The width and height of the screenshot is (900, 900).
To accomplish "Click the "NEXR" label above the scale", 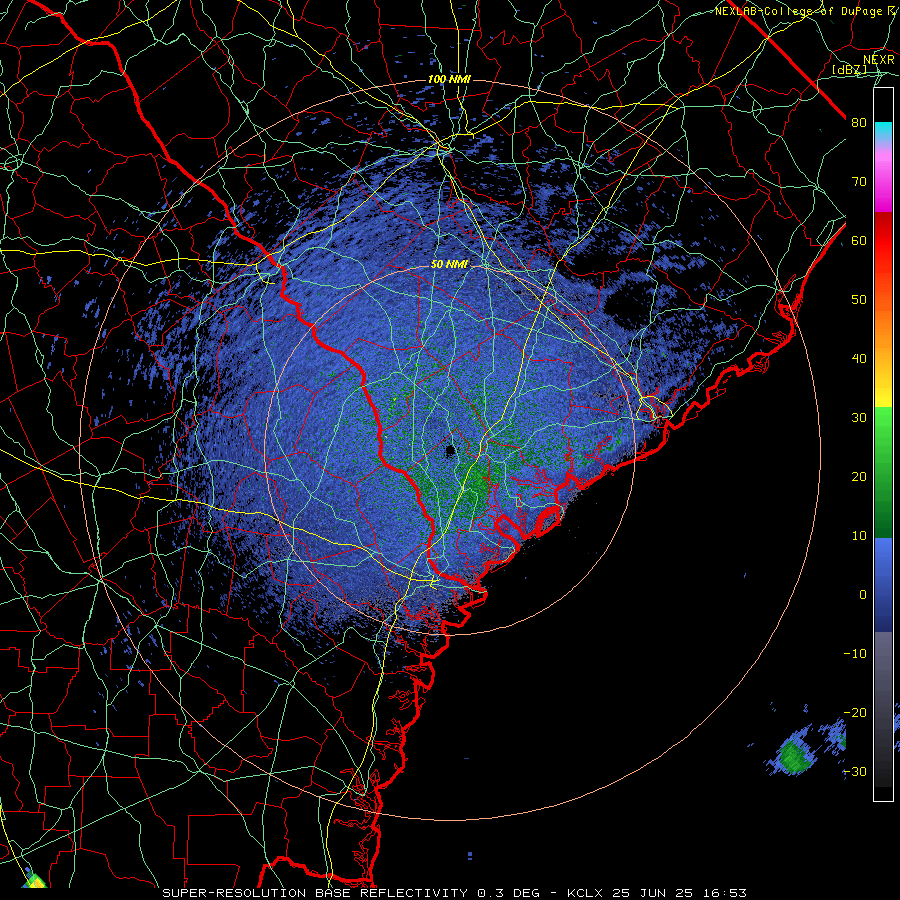I will tap(879, 59).
